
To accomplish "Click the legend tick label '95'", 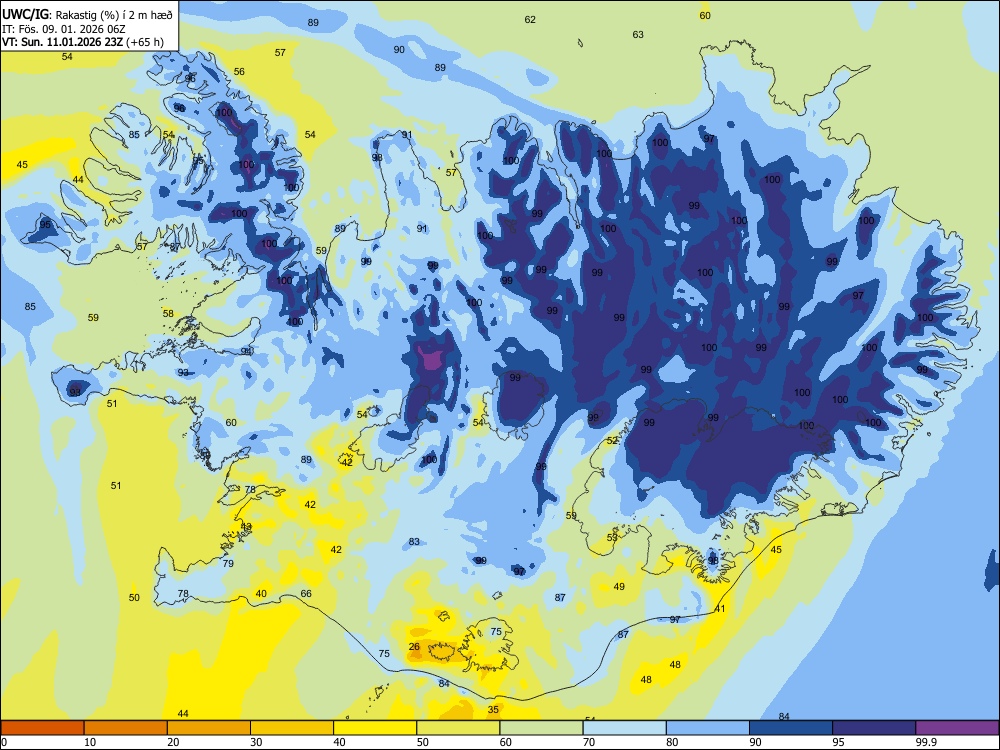I will point(839,742).
